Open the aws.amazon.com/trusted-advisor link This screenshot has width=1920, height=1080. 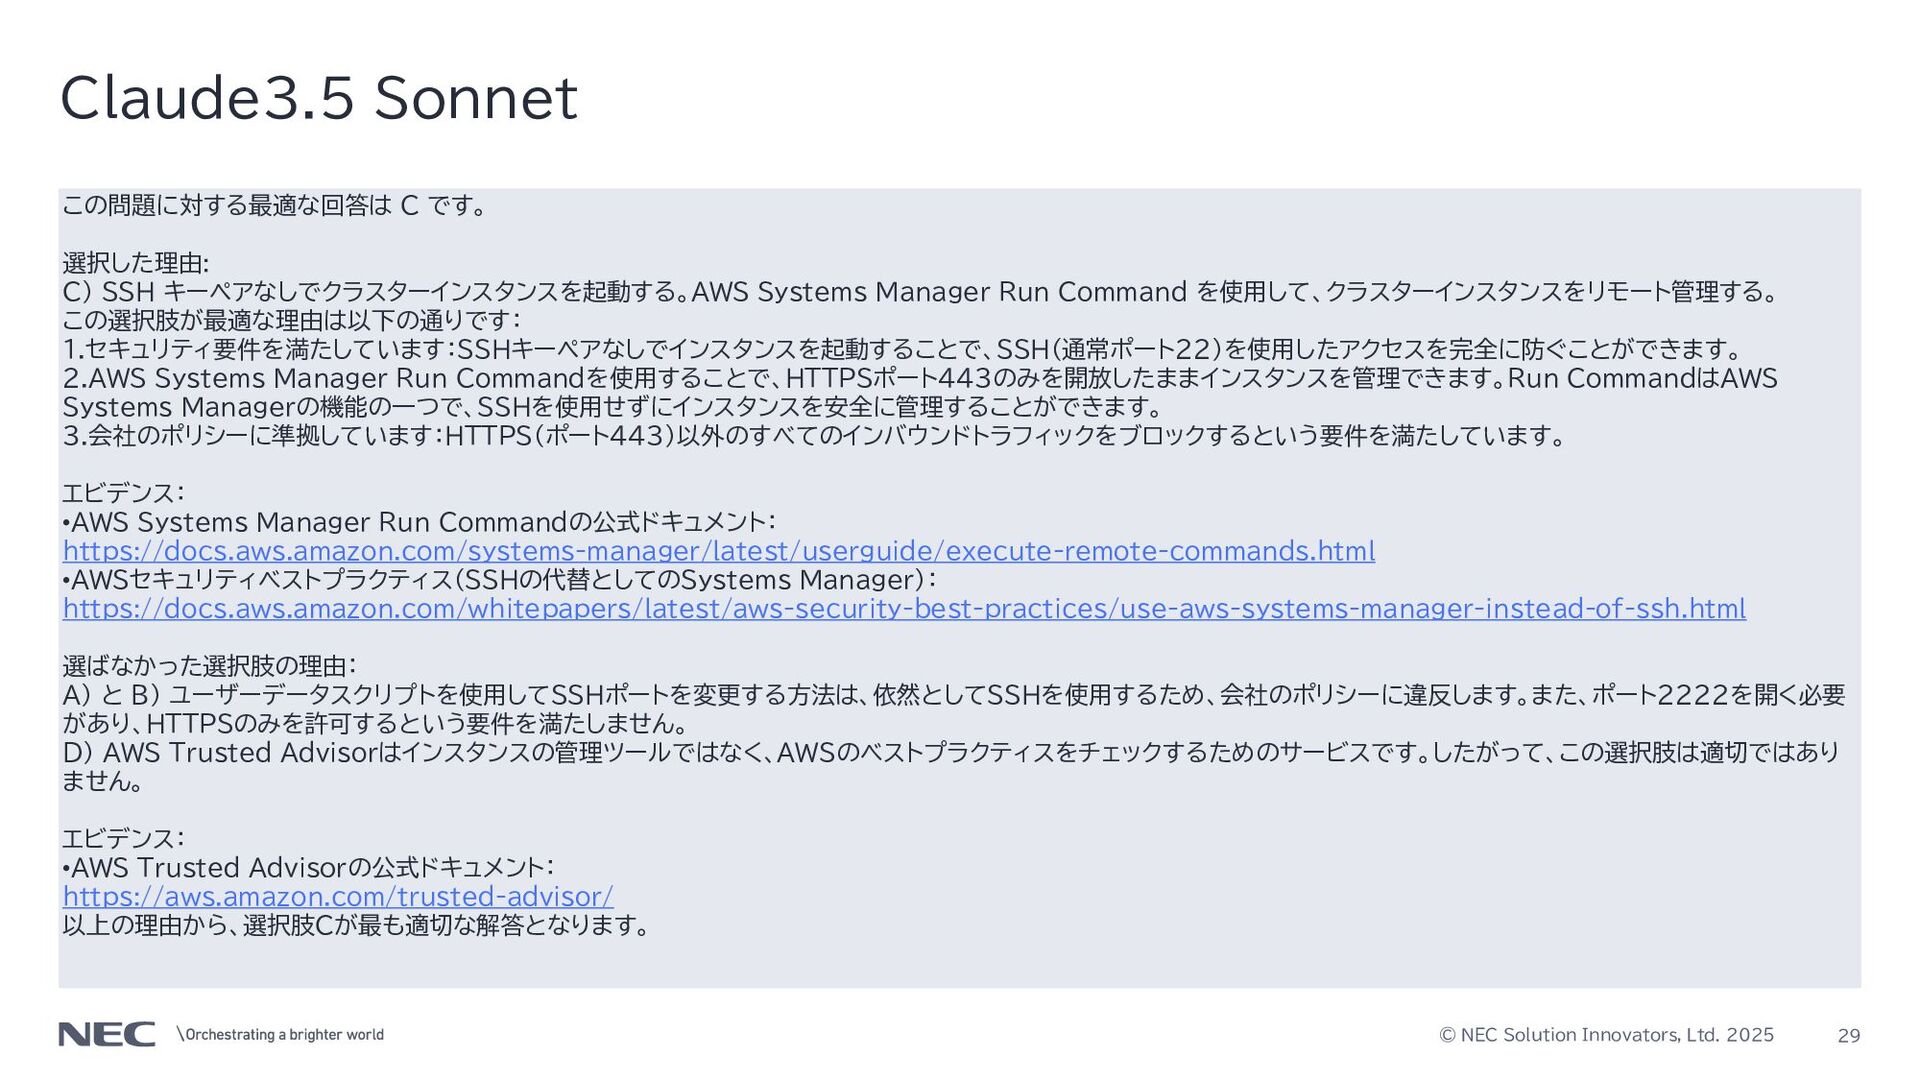338,897
